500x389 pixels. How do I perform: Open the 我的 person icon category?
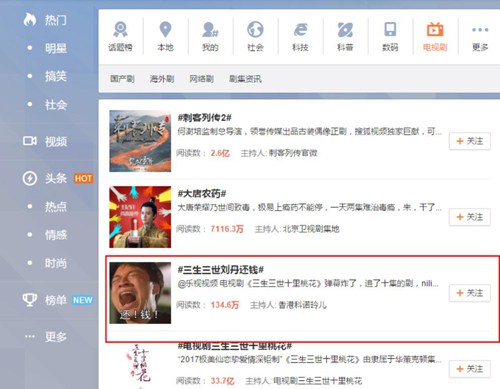coord(210,36)
